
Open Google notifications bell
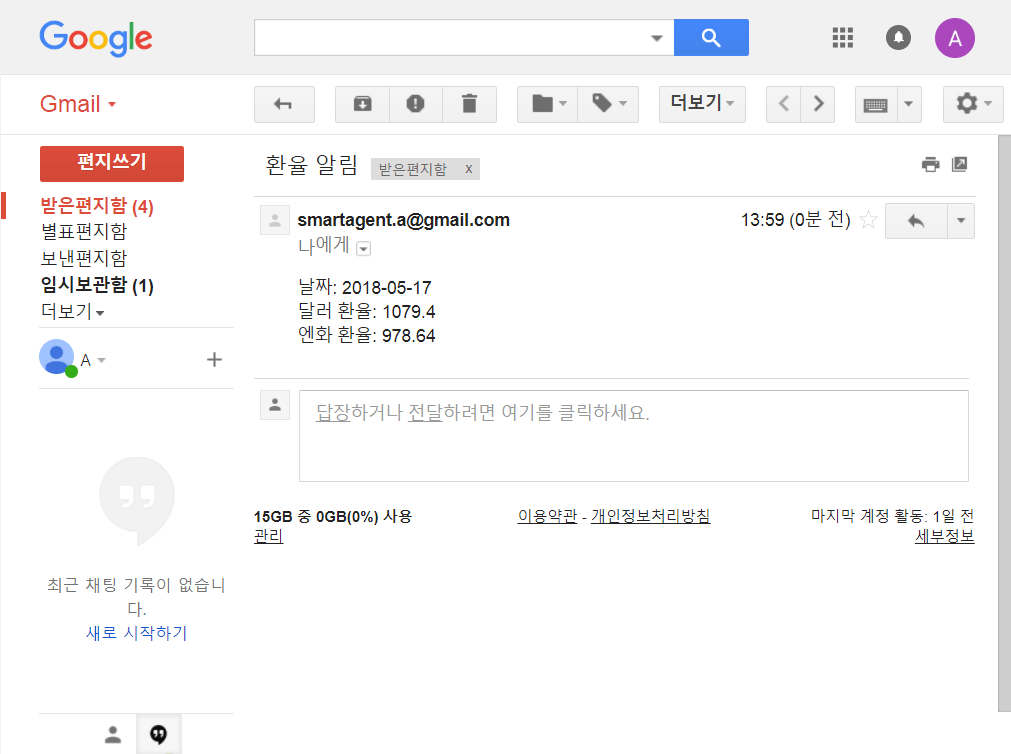pos(898,38)
